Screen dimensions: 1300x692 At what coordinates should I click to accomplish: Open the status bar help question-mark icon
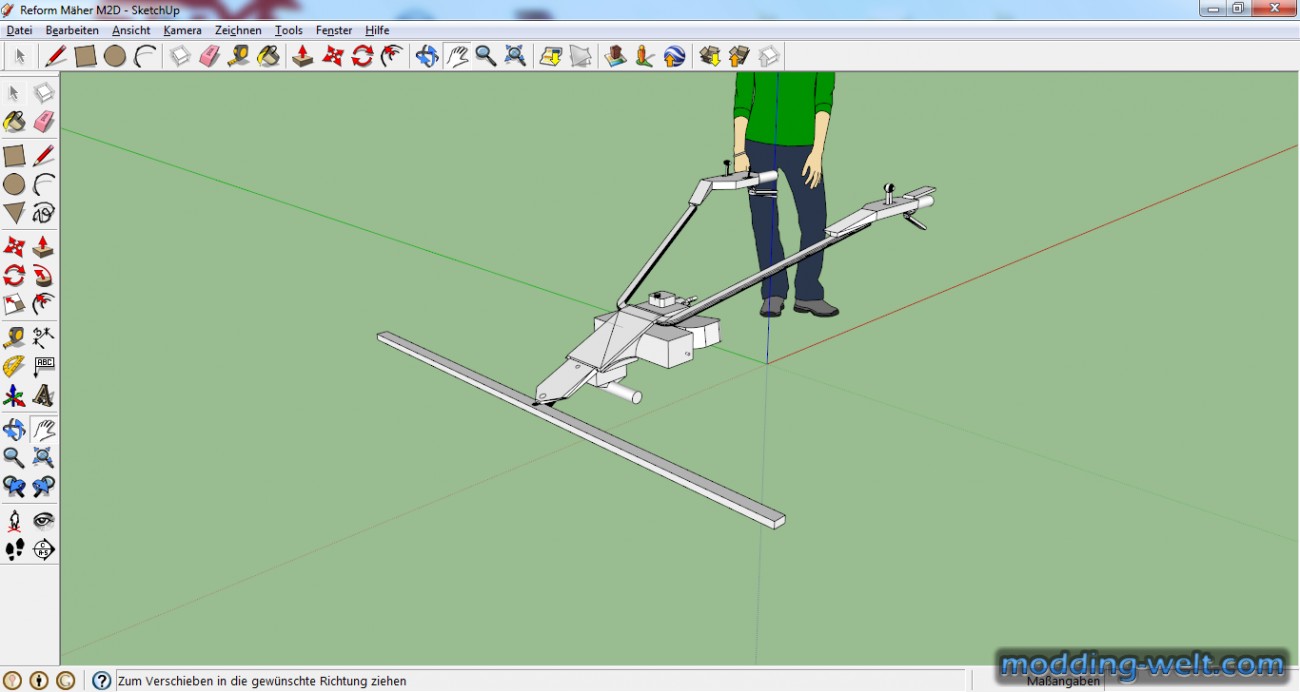pos(102,681)
